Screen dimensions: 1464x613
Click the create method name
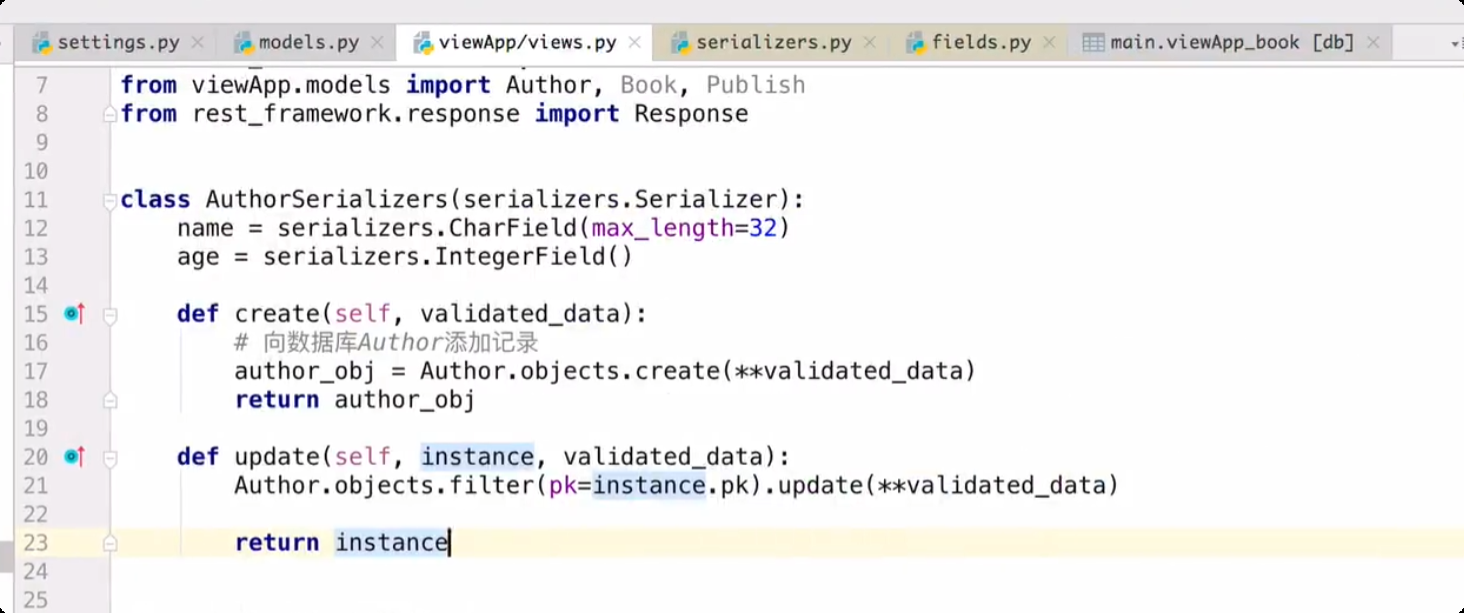pyautogui.click(x=277, y=314)
